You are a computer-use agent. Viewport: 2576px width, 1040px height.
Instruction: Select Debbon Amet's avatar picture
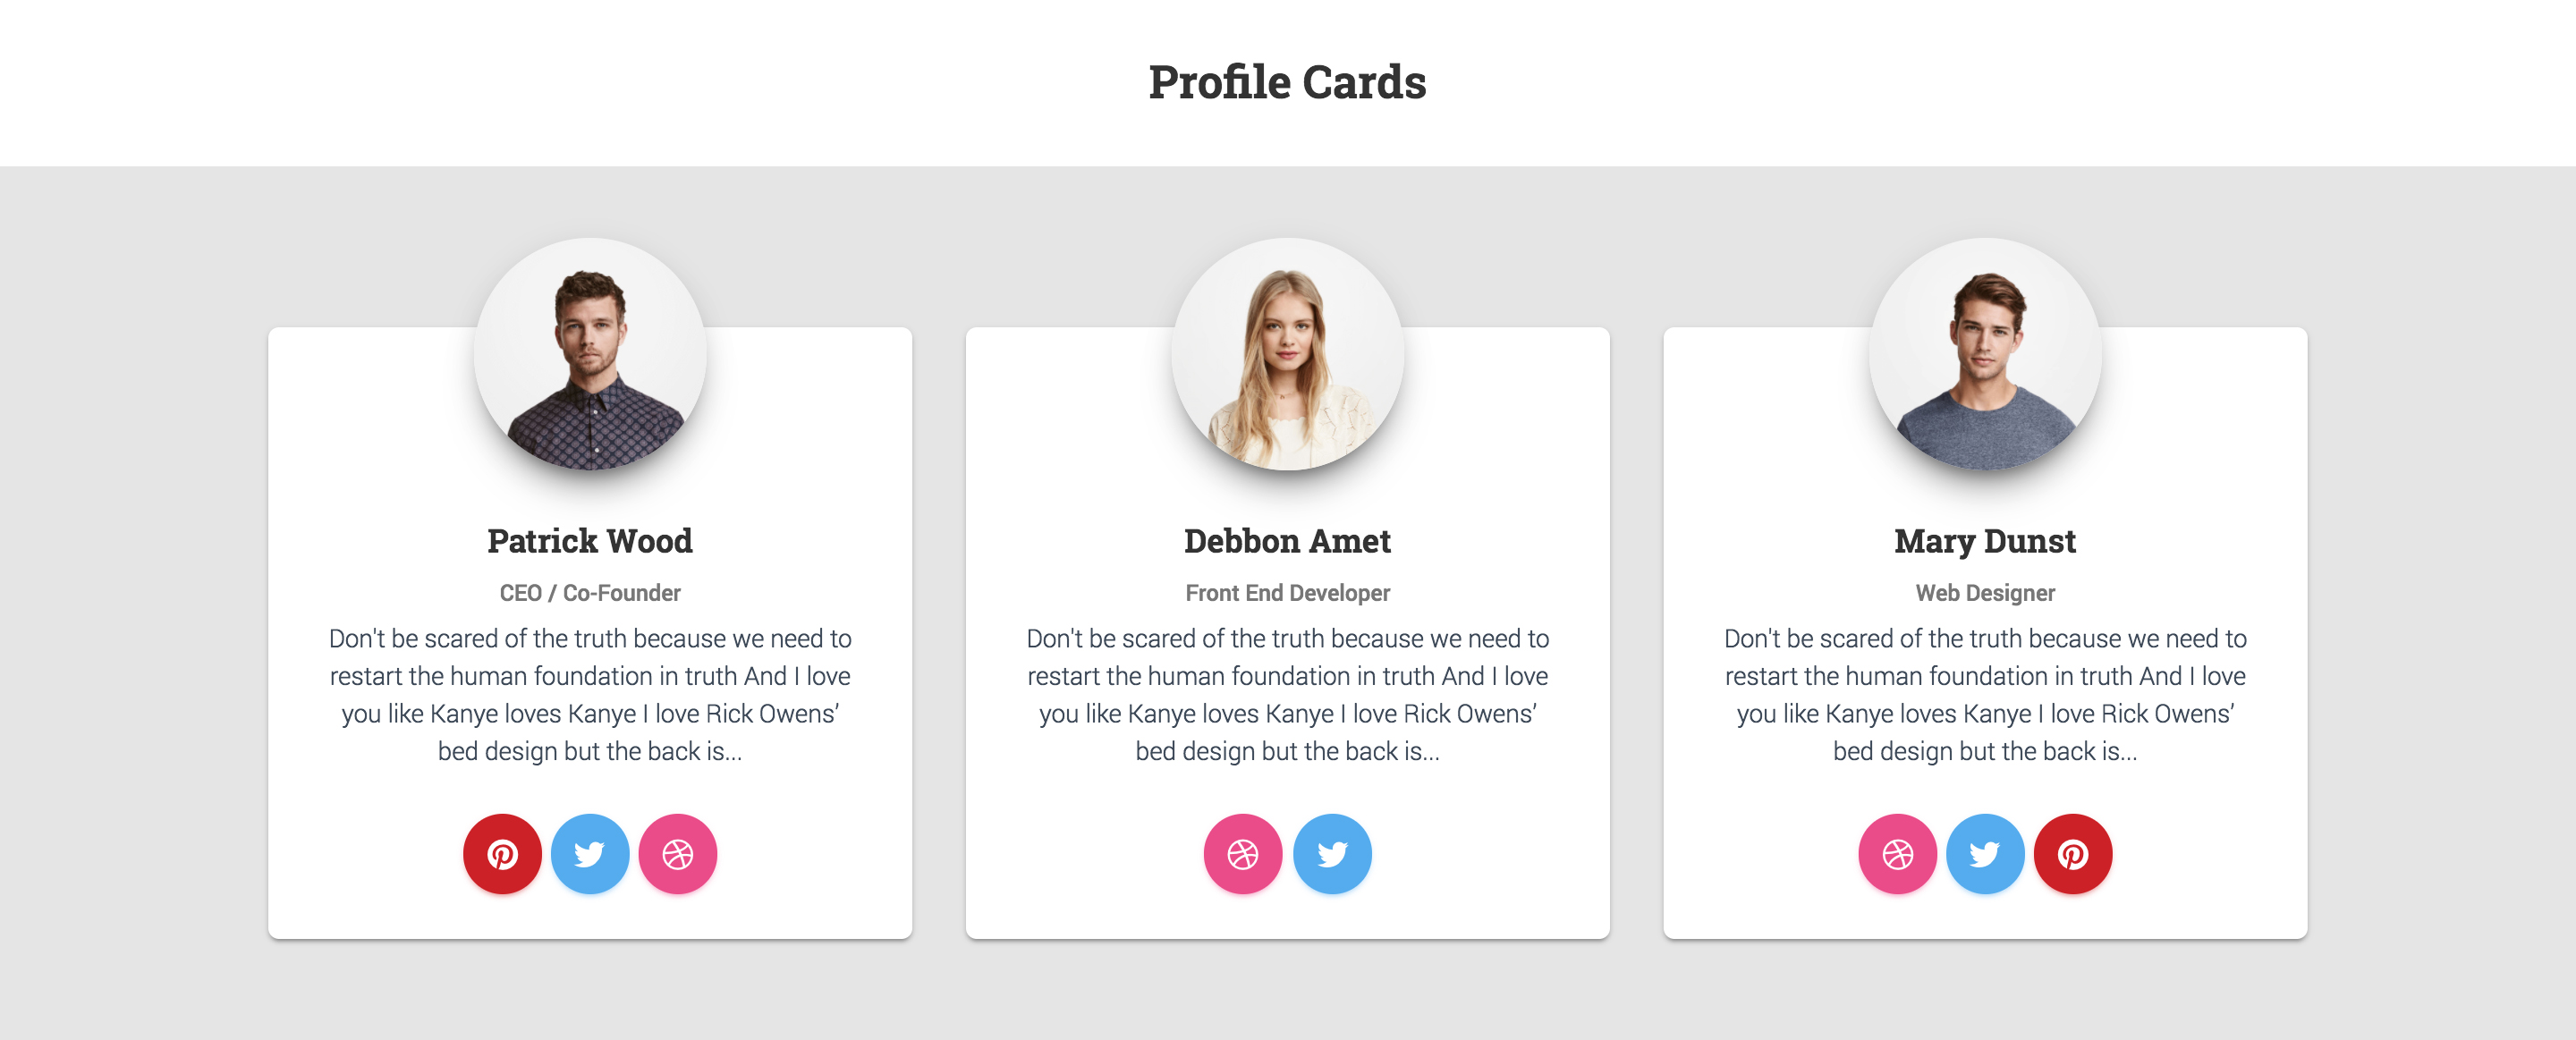tap(1288, 354)
